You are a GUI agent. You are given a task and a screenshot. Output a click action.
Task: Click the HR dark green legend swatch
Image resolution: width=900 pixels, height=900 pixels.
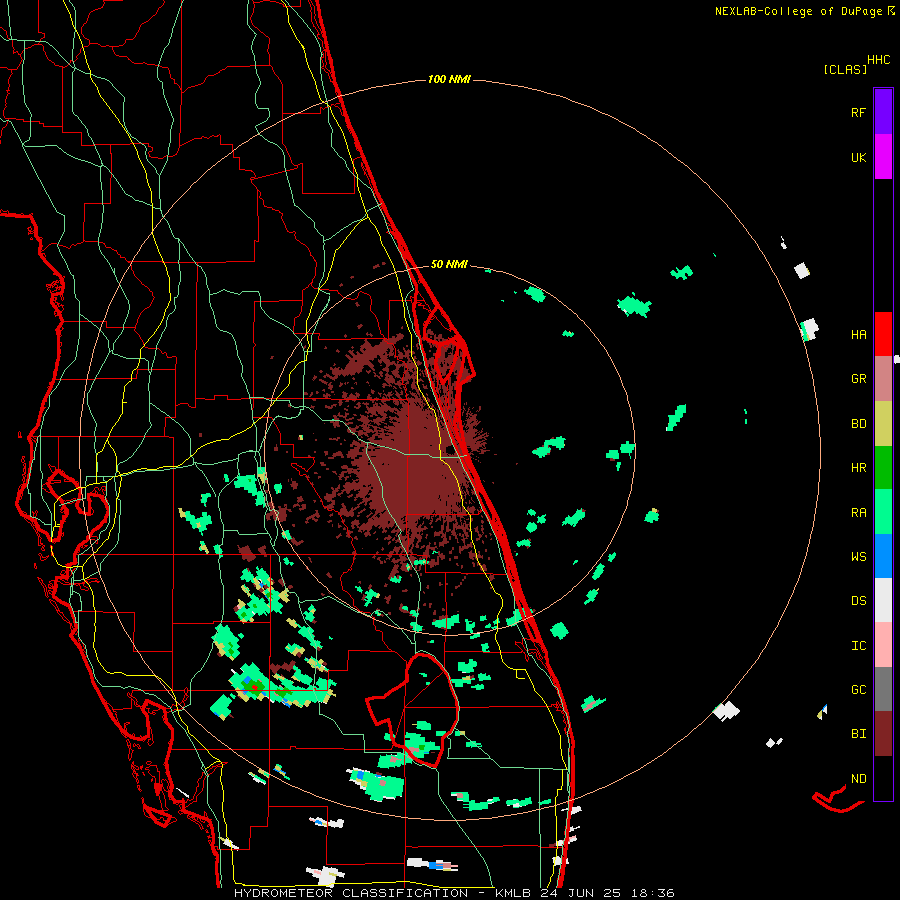pos(883,468)
